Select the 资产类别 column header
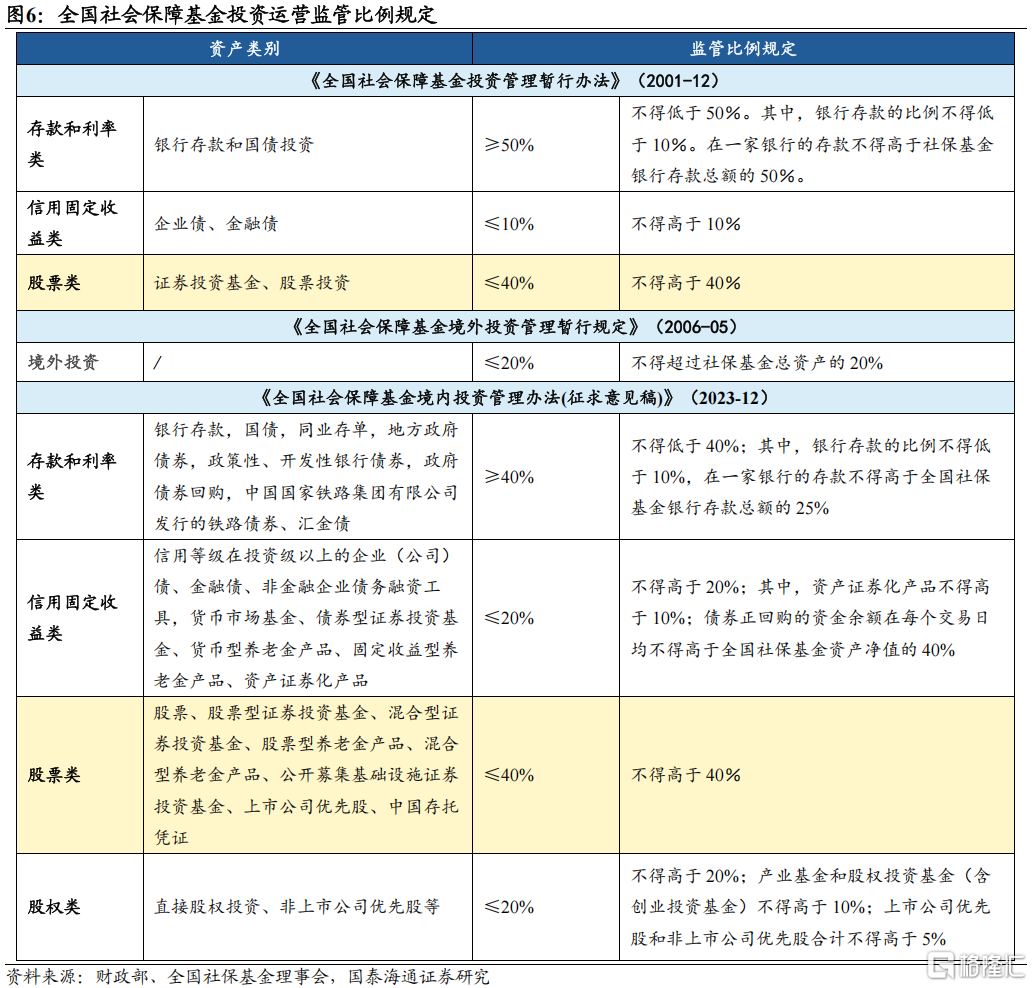The image size is (1033, 988). coord(244,49)
